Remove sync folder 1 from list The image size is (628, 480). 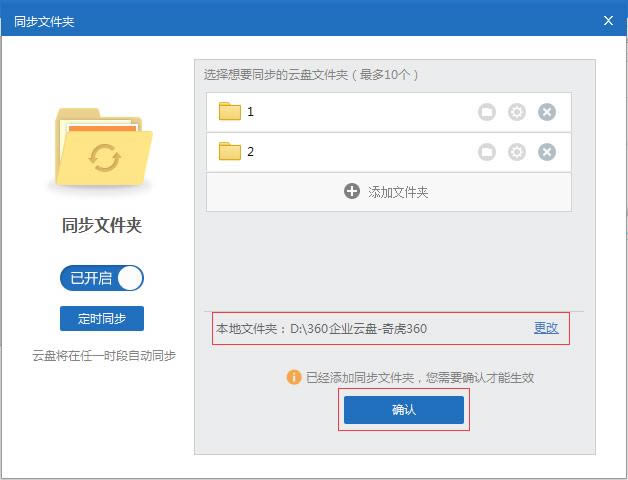546,112
